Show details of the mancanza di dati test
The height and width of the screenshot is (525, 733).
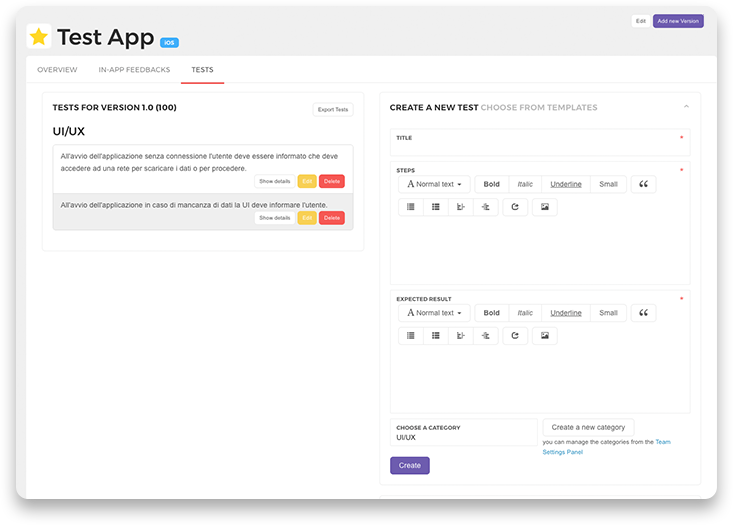[x=275, y=218]
